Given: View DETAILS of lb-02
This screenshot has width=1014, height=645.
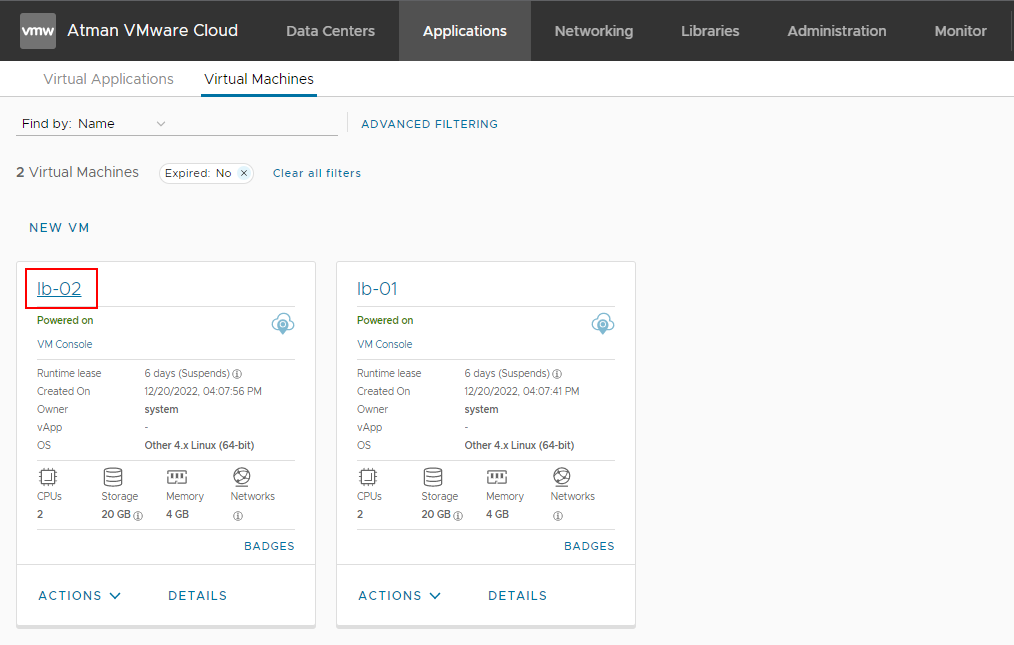Looking at the screenshot, I should point(198,595).
